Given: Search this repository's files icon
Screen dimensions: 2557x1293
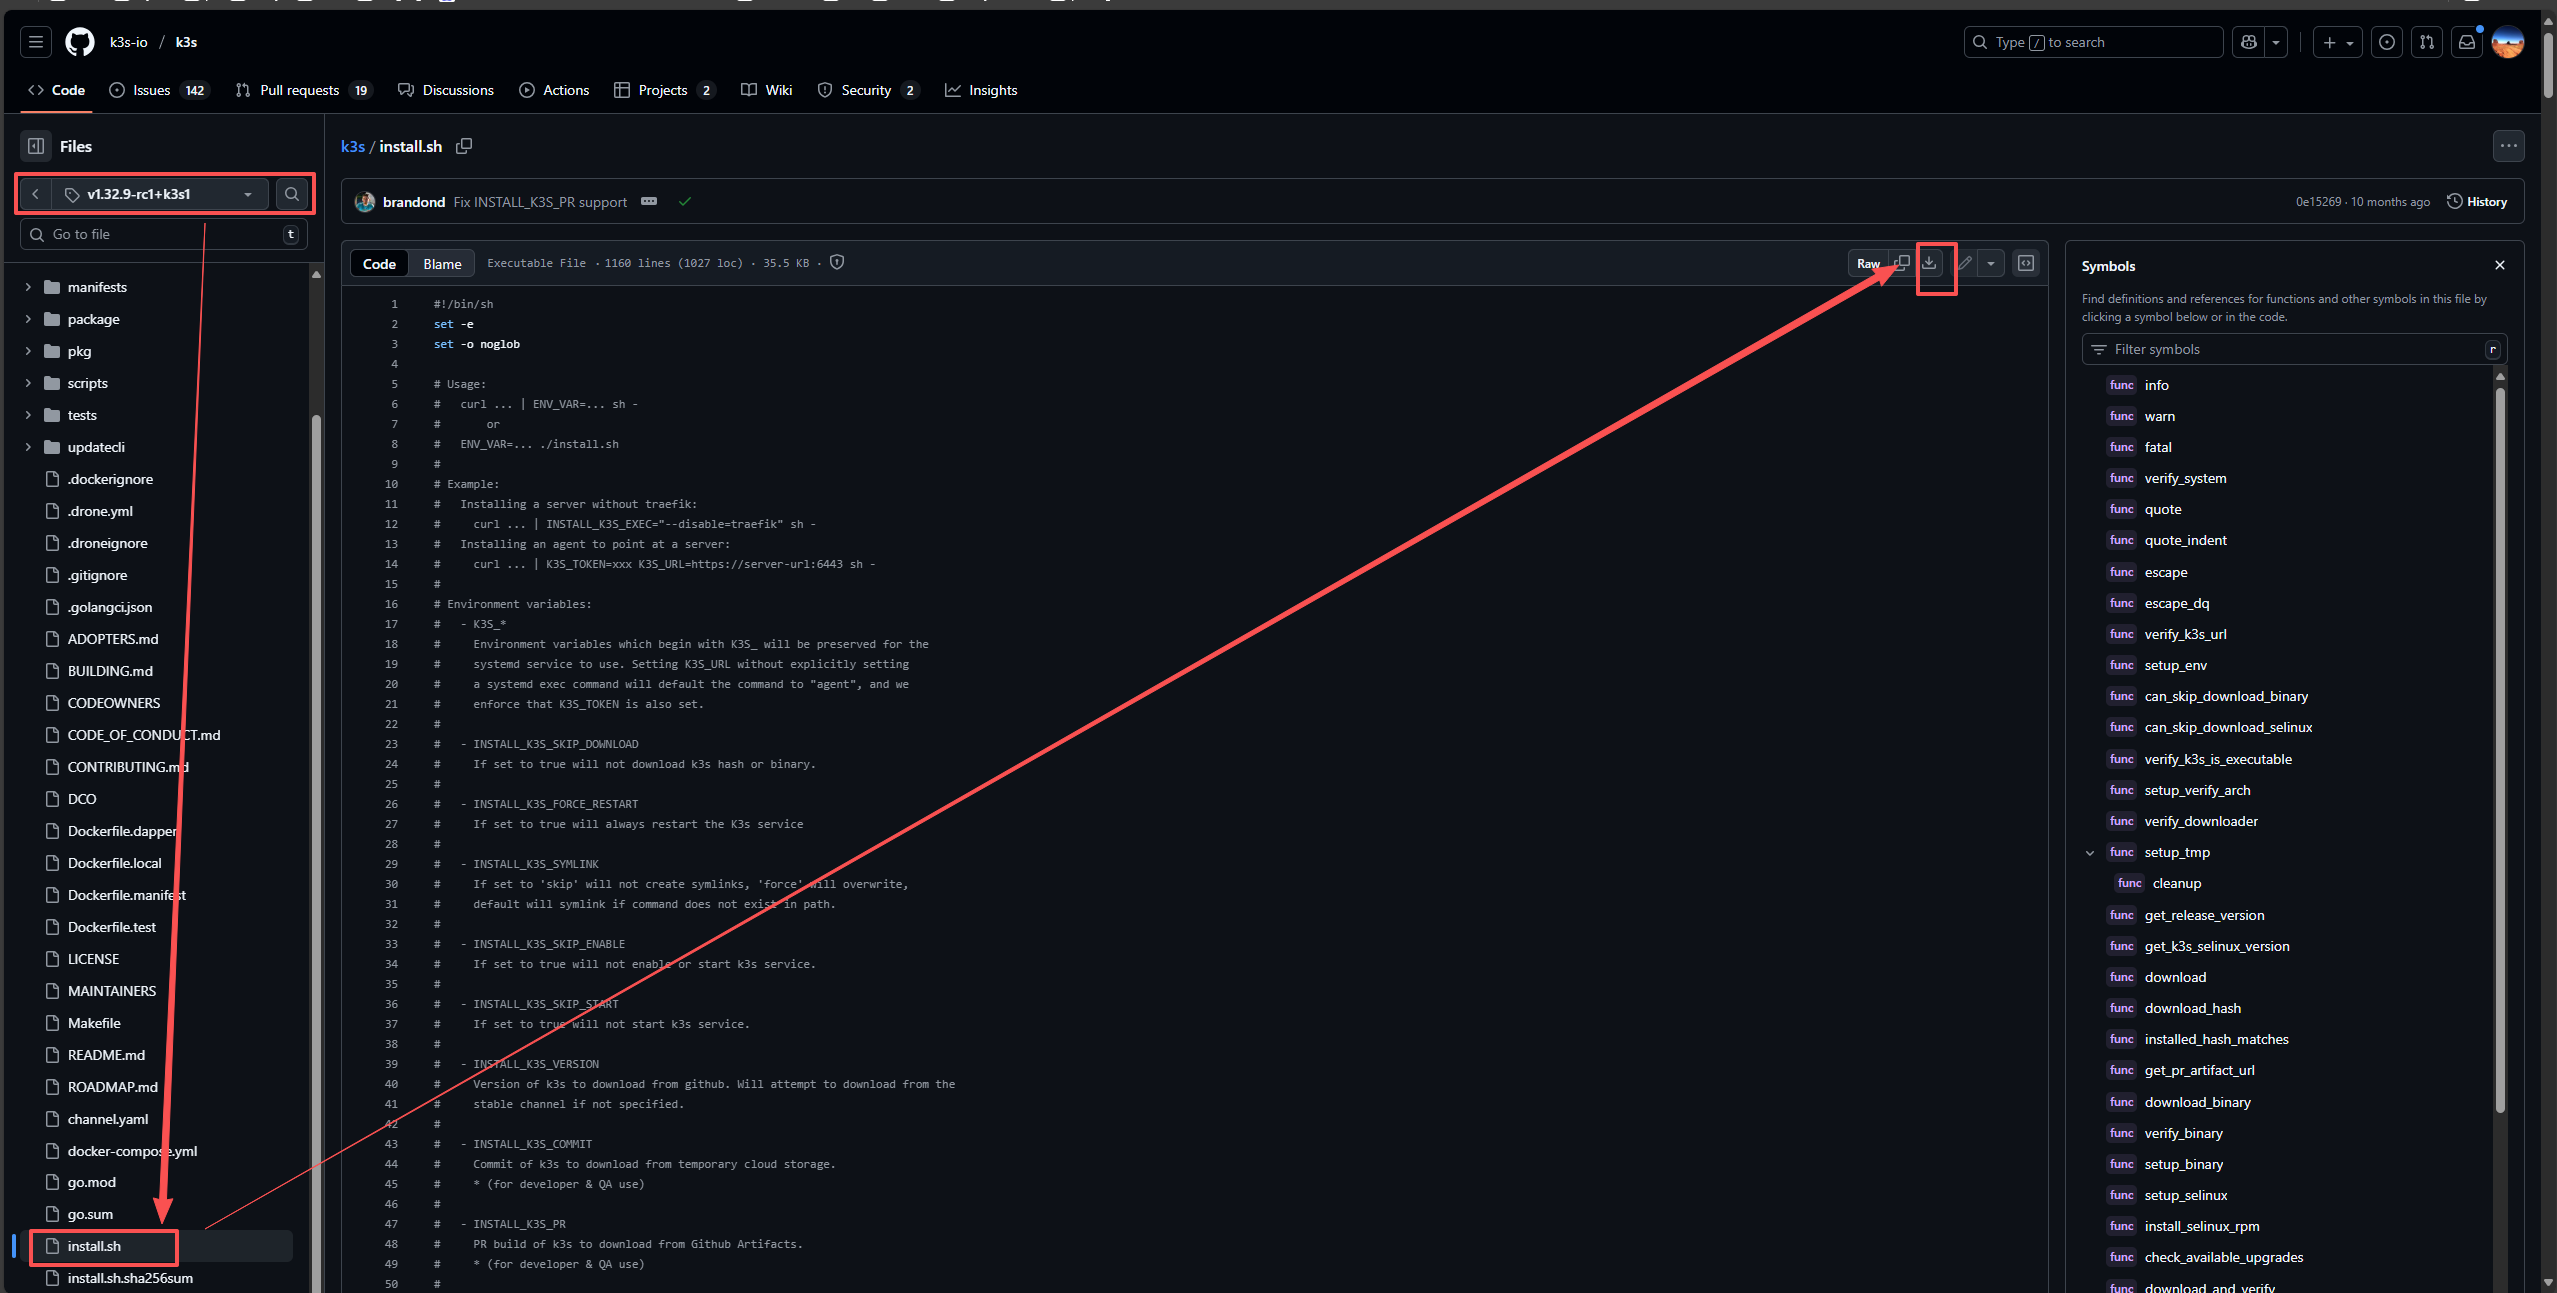Looking at the screenshot, I should 291,194.
